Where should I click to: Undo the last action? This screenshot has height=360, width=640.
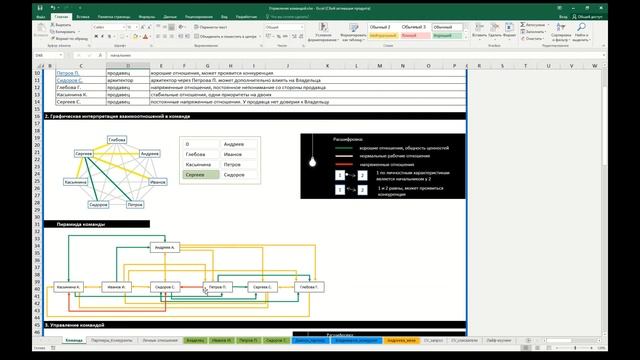coord(53,8)
